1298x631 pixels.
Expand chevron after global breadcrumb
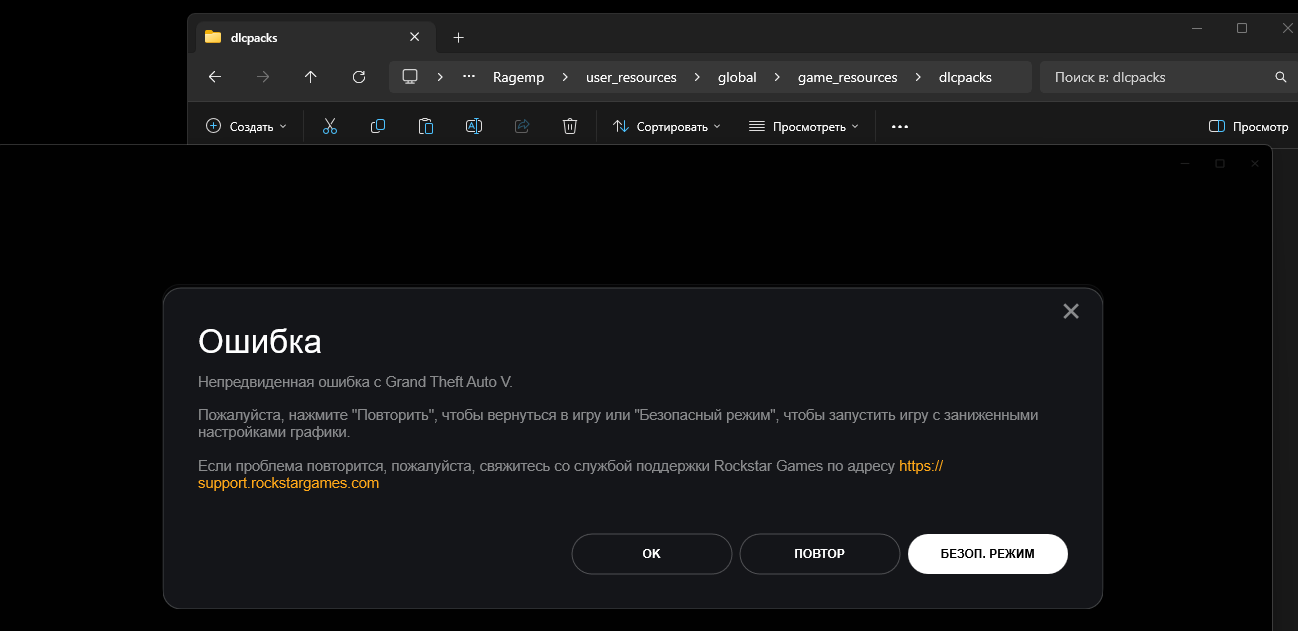(777, 77)
